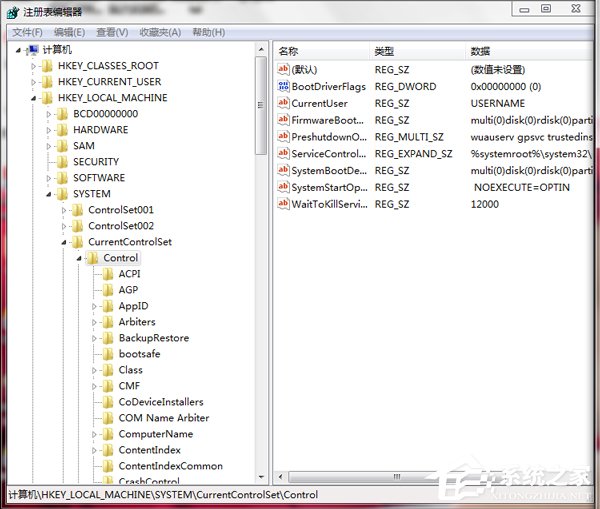Click the SystemStartOp... value icon
The image size is (600, 509).
pos(283,187)
